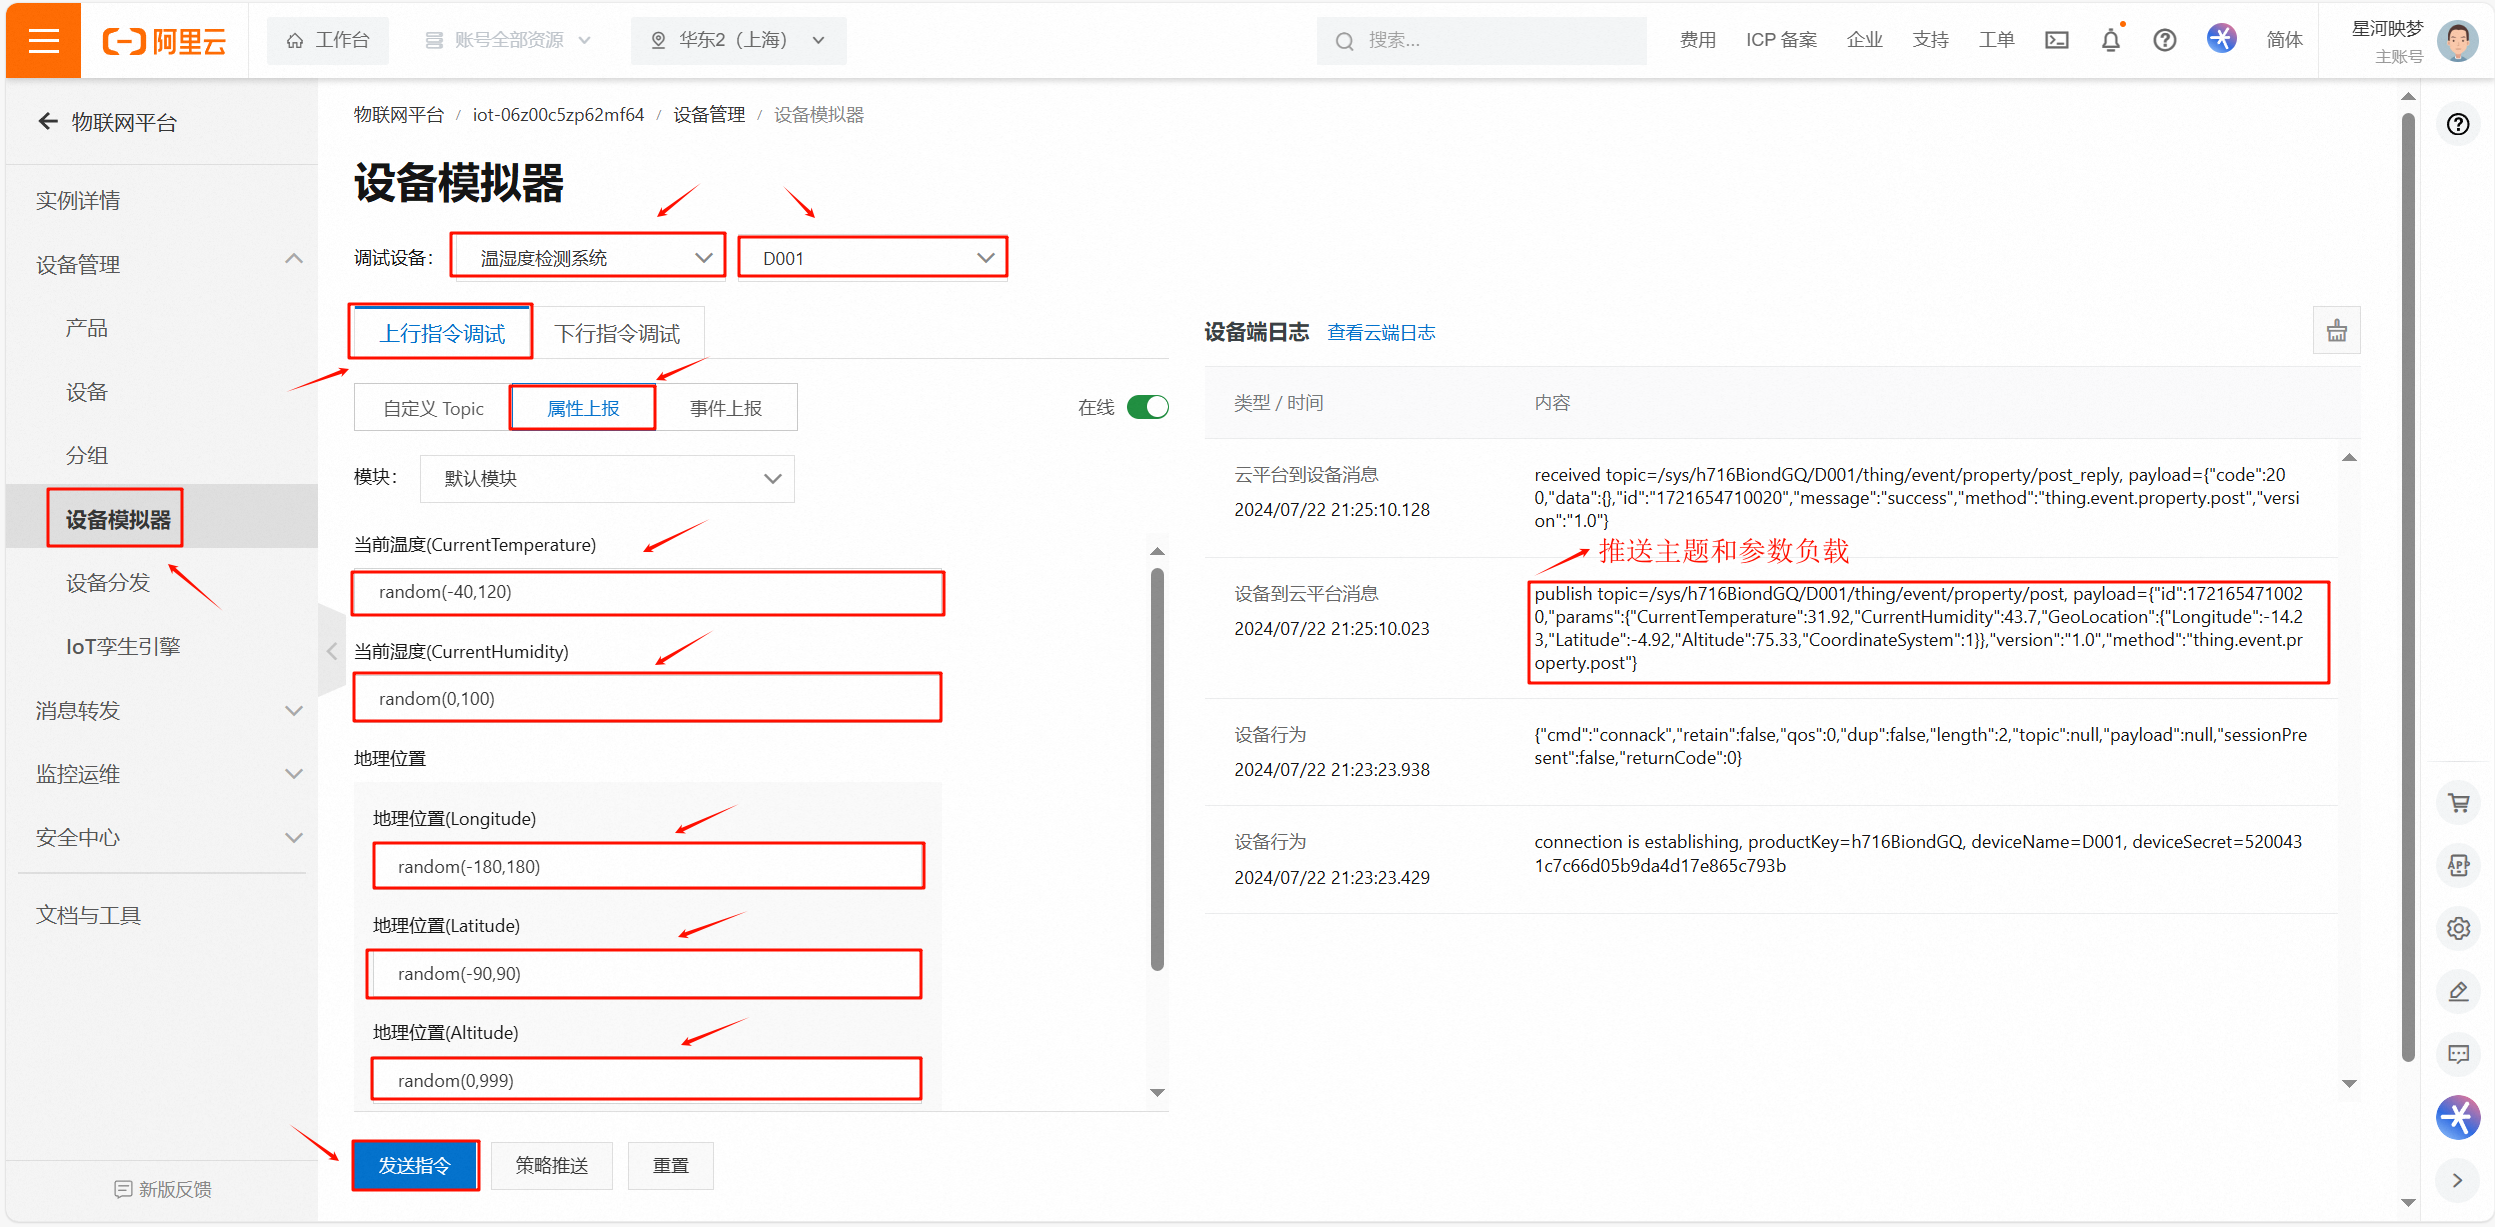Screen dimensions: 2495x1227
Task: Click the feedback pencil icon on right edge
Action: pos(2459,991)
